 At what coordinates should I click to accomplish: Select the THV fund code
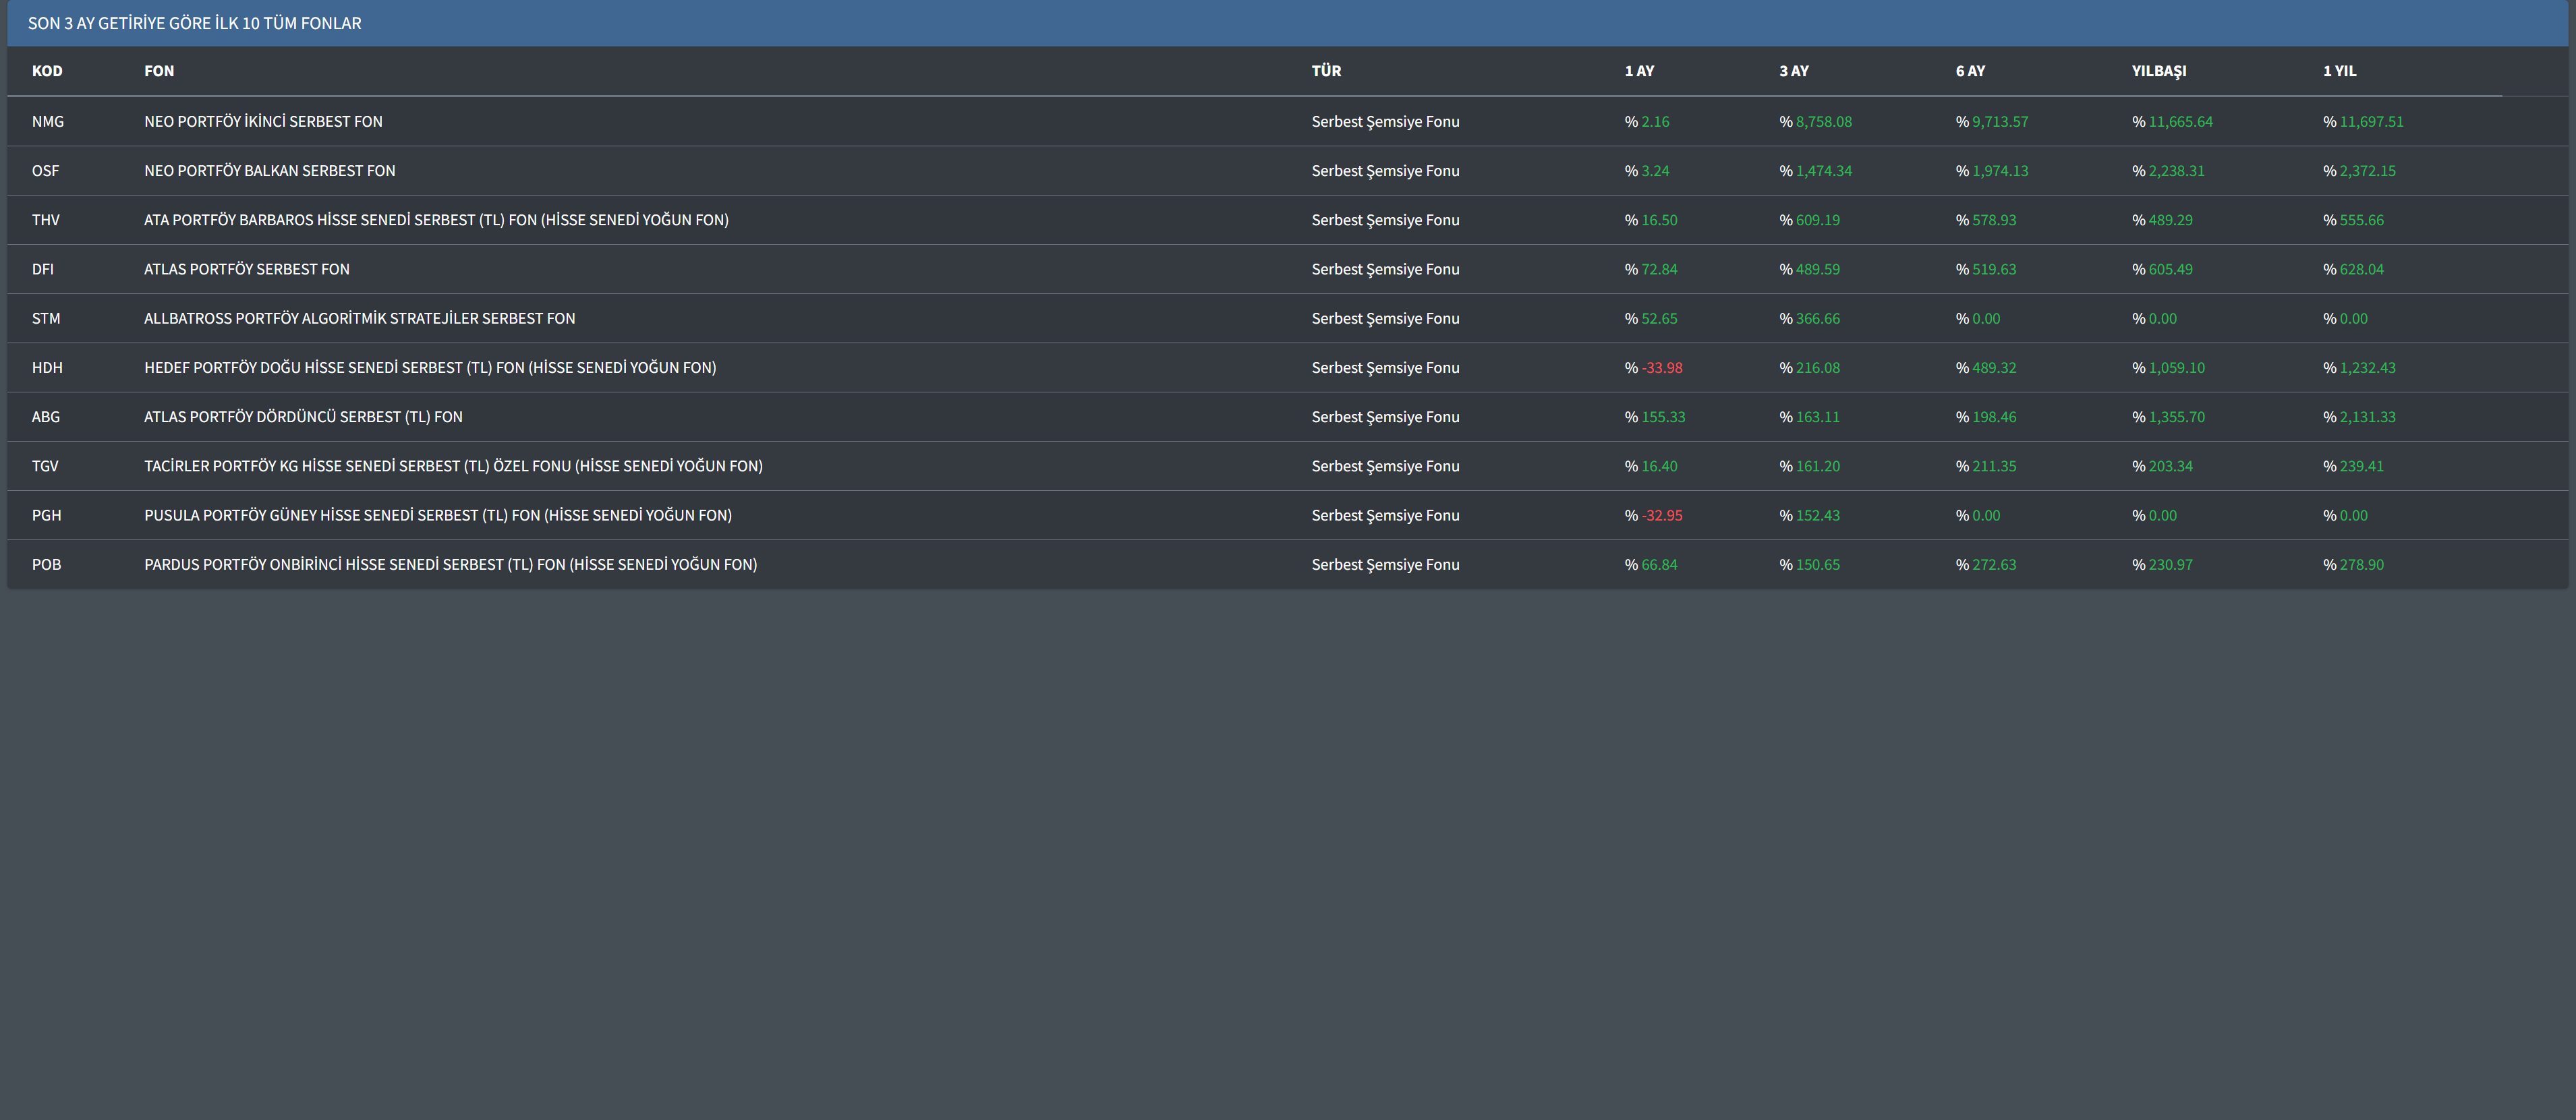click(46, 220)
